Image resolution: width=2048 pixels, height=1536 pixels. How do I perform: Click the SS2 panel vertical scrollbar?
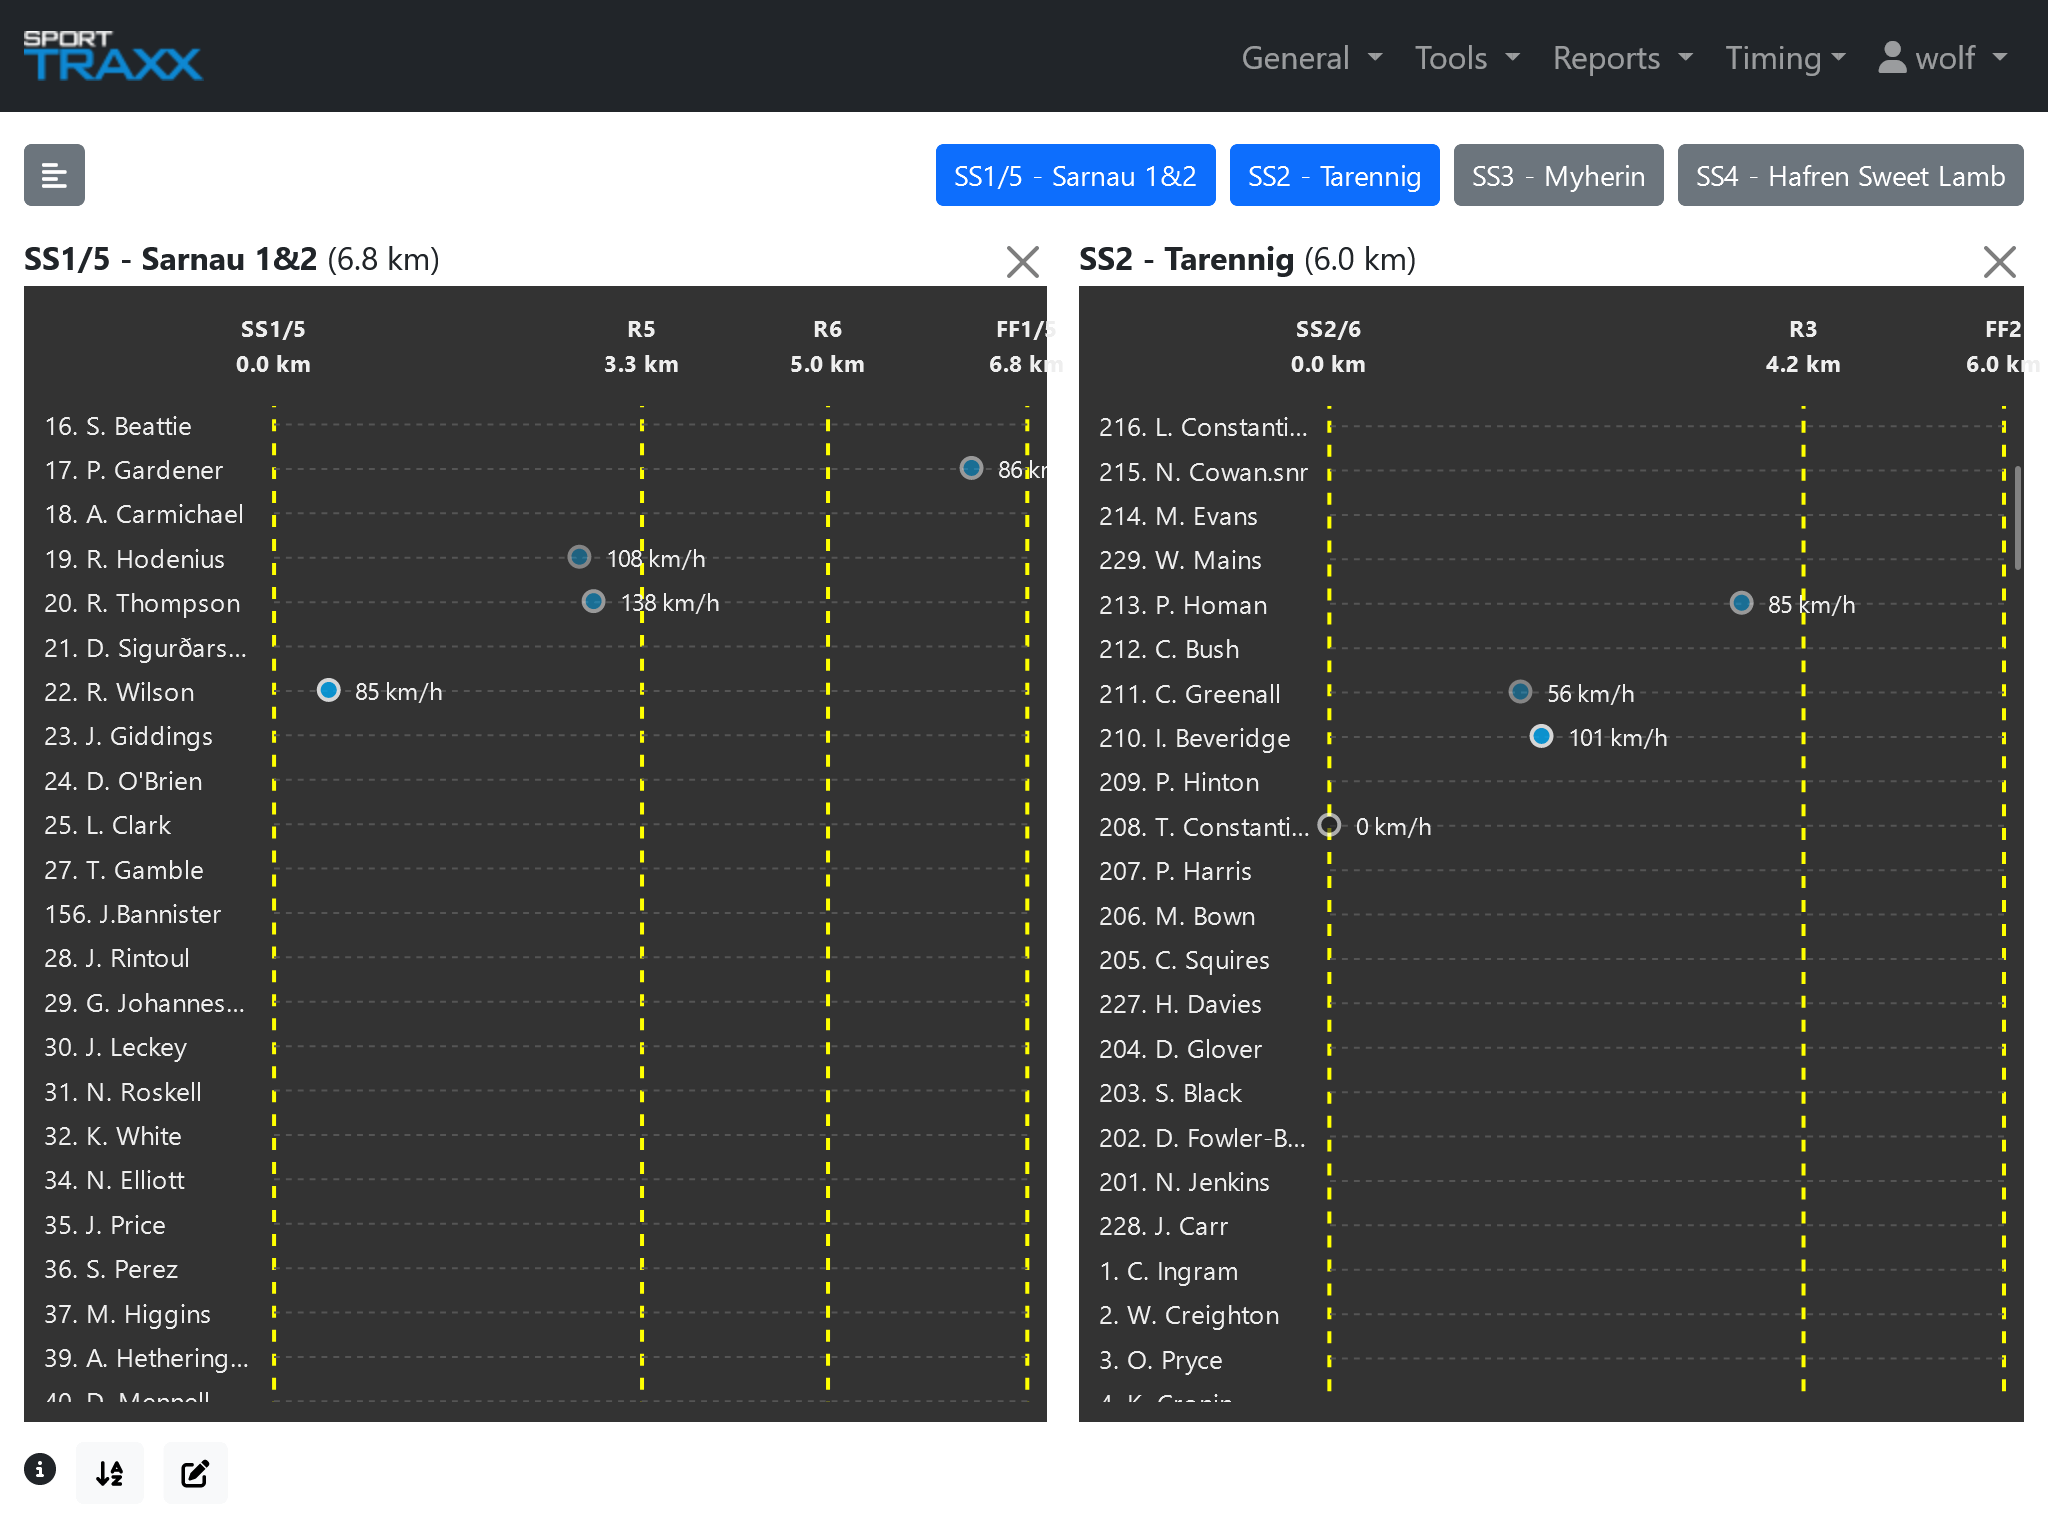pos(2018,518)
